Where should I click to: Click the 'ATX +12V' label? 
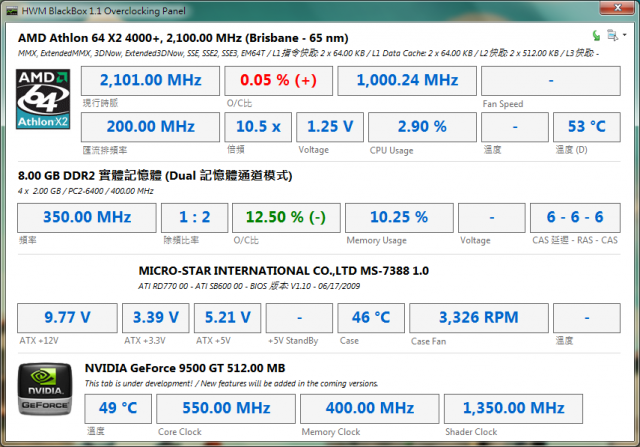coord(39,341)
